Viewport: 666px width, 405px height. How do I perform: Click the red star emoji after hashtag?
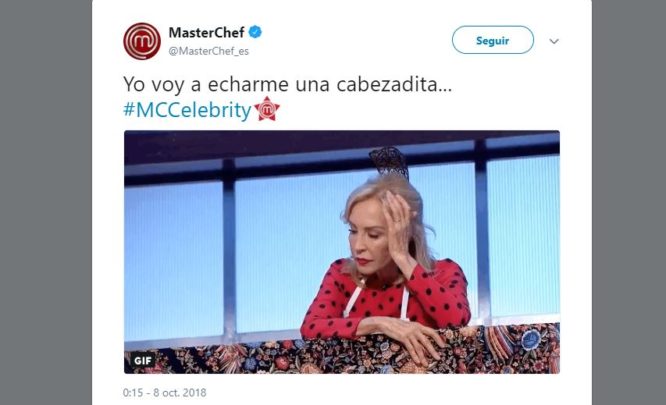pos(267,109)
